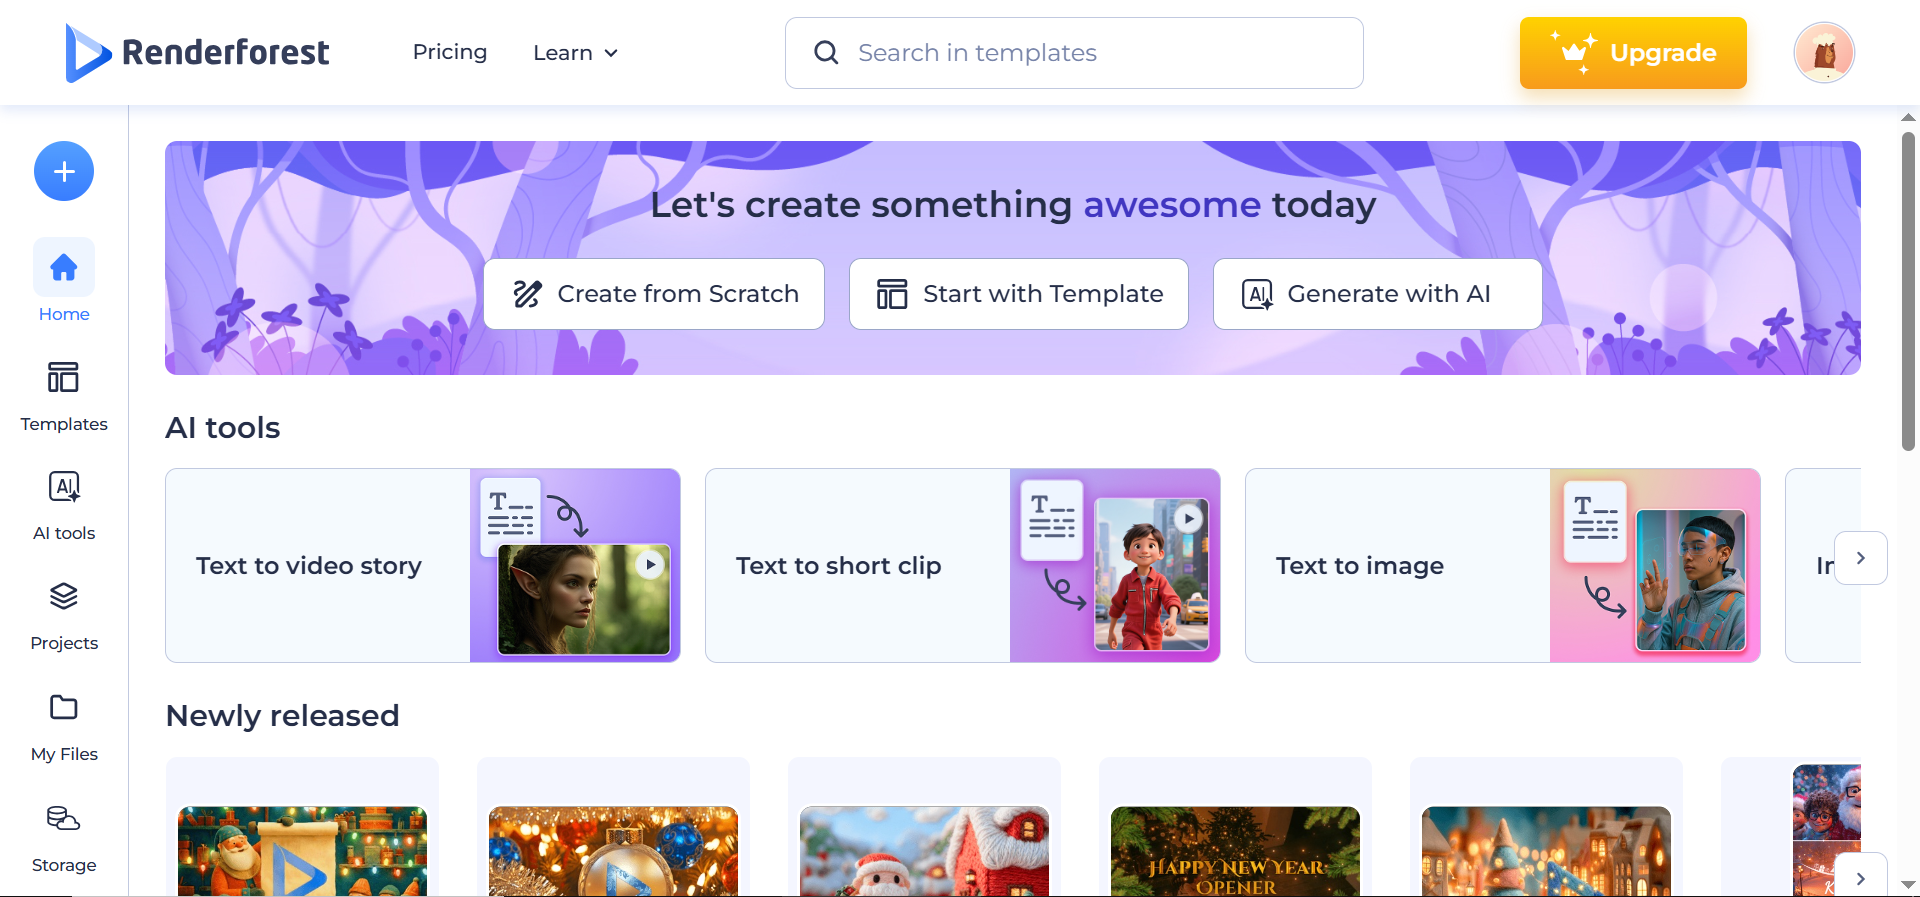The image size is (1920, 897).
Task: Open the Home sidebar icon
Action: (x=64, y=268)
